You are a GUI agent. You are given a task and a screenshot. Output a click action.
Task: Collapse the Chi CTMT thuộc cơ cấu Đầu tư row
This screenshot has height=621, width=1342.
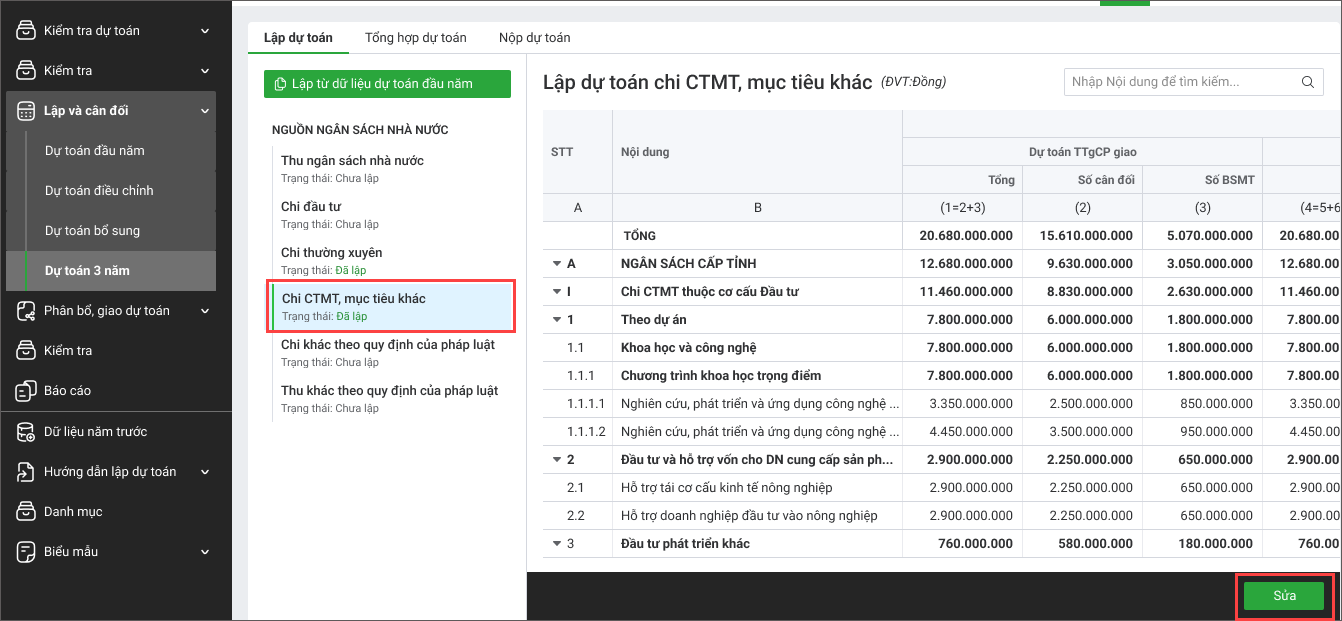[x=557, y=292]
